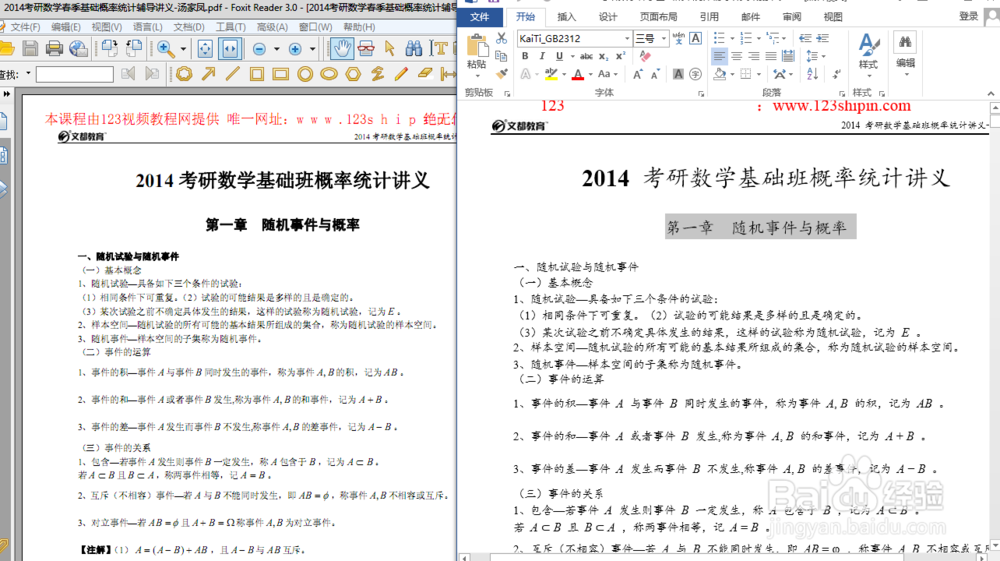Click Increase Indent in Word ribbon

click(x=823, y=38)
